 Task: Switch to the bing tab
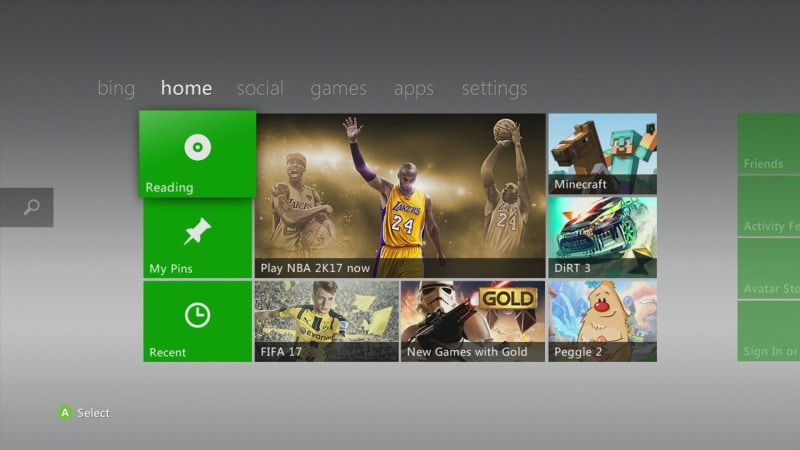point(116,88)
